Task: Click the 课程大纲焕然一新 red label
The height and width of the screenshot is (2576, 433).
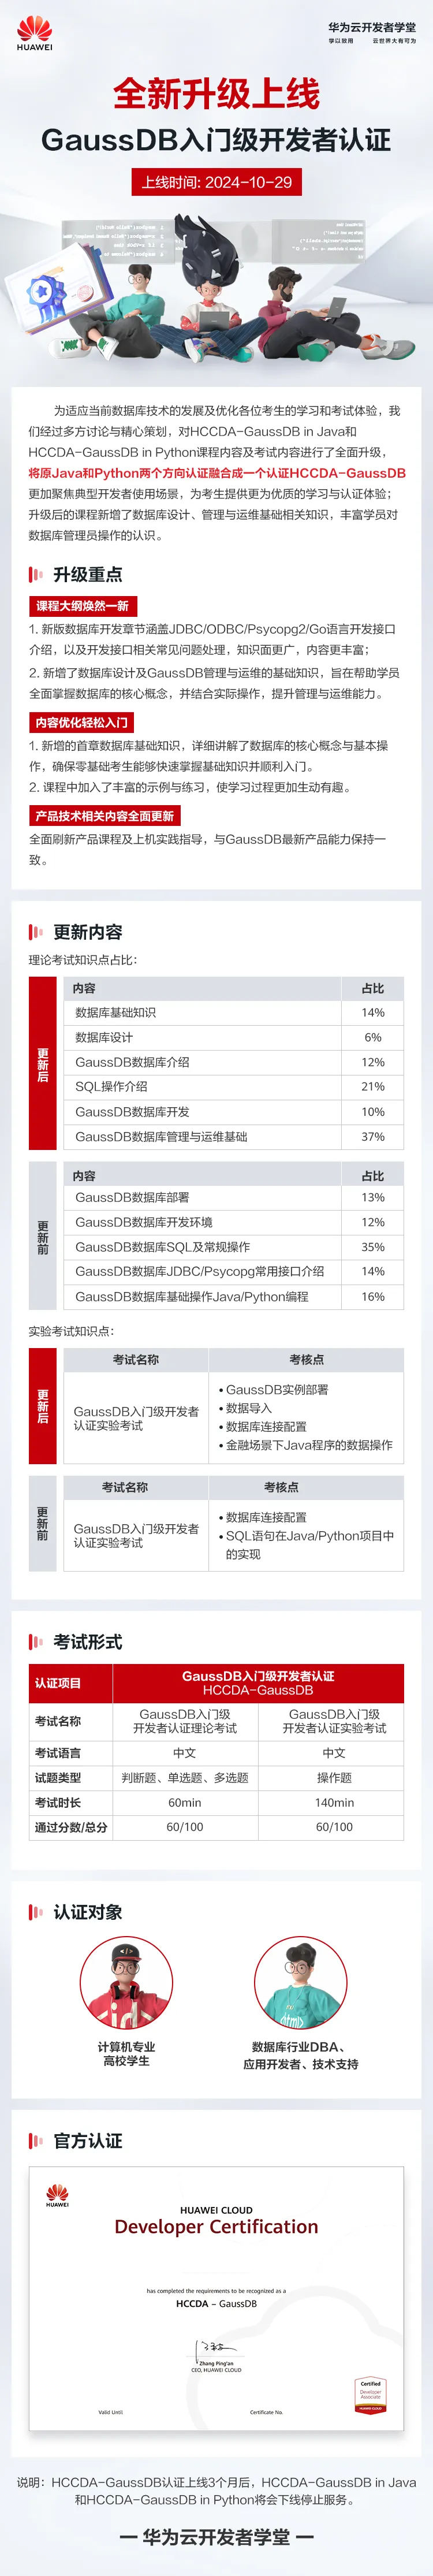Action: (x=82, y=606)
